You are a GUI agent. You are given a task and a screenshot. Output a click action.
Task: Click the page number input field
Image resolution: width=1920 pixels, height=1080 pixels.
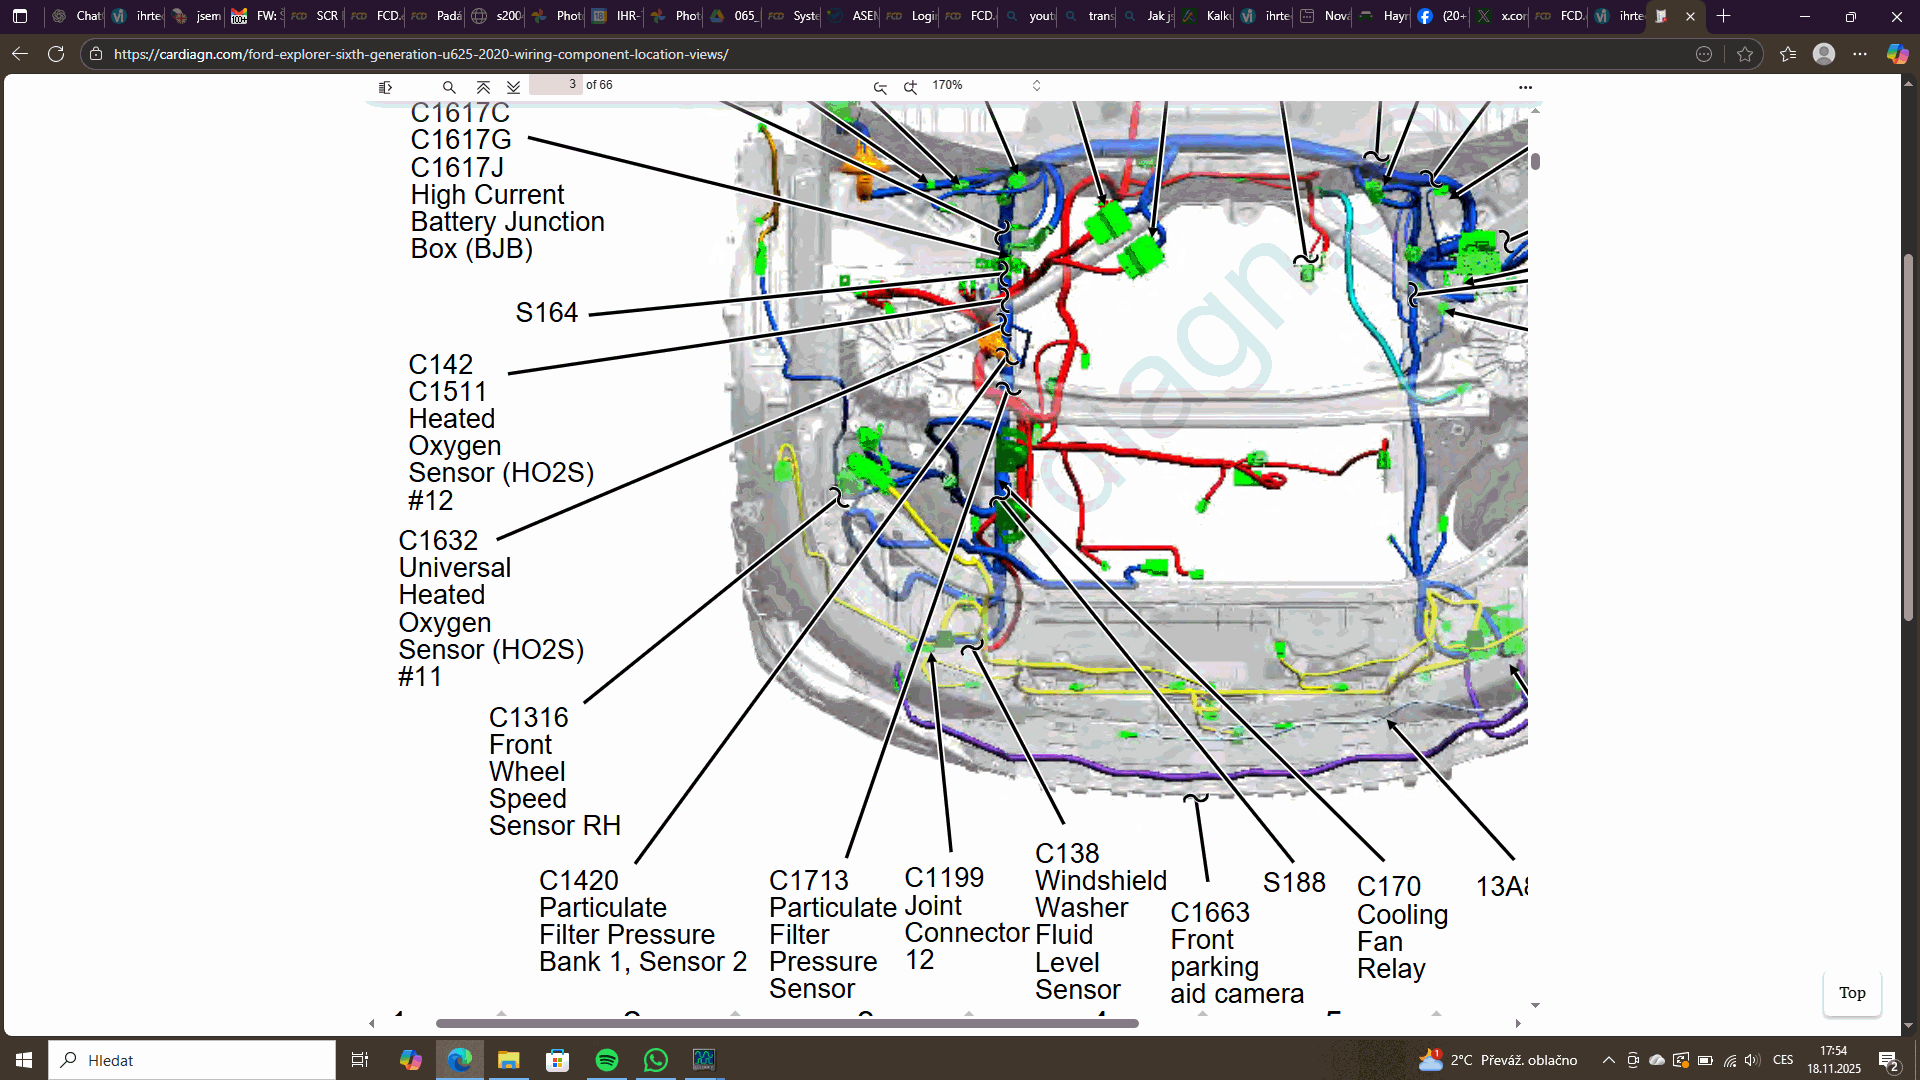(x=555, y=85)
